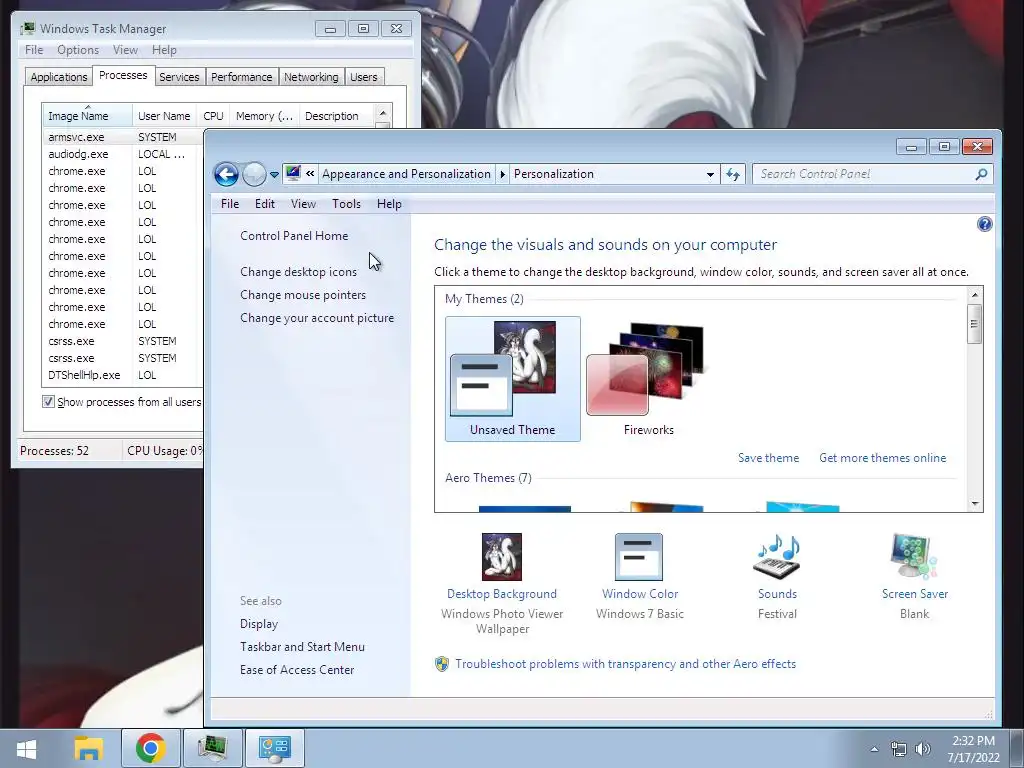Click the themes list scrollbar thumb
The image size is (1024, 768).
click(975, 324)
